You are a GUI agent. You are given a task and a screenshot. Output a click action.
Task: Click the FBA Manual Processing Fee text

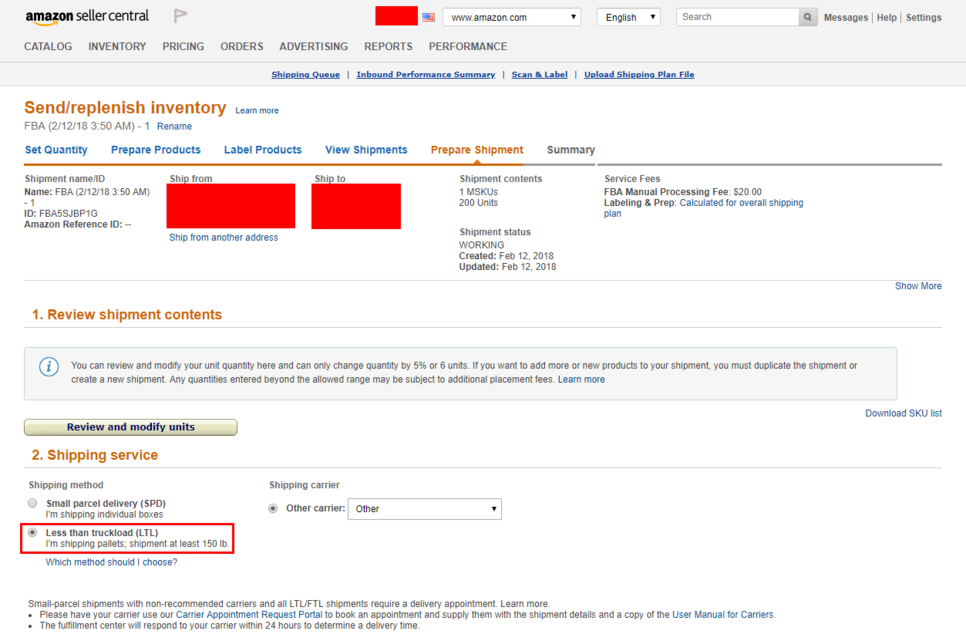[667, 192]
